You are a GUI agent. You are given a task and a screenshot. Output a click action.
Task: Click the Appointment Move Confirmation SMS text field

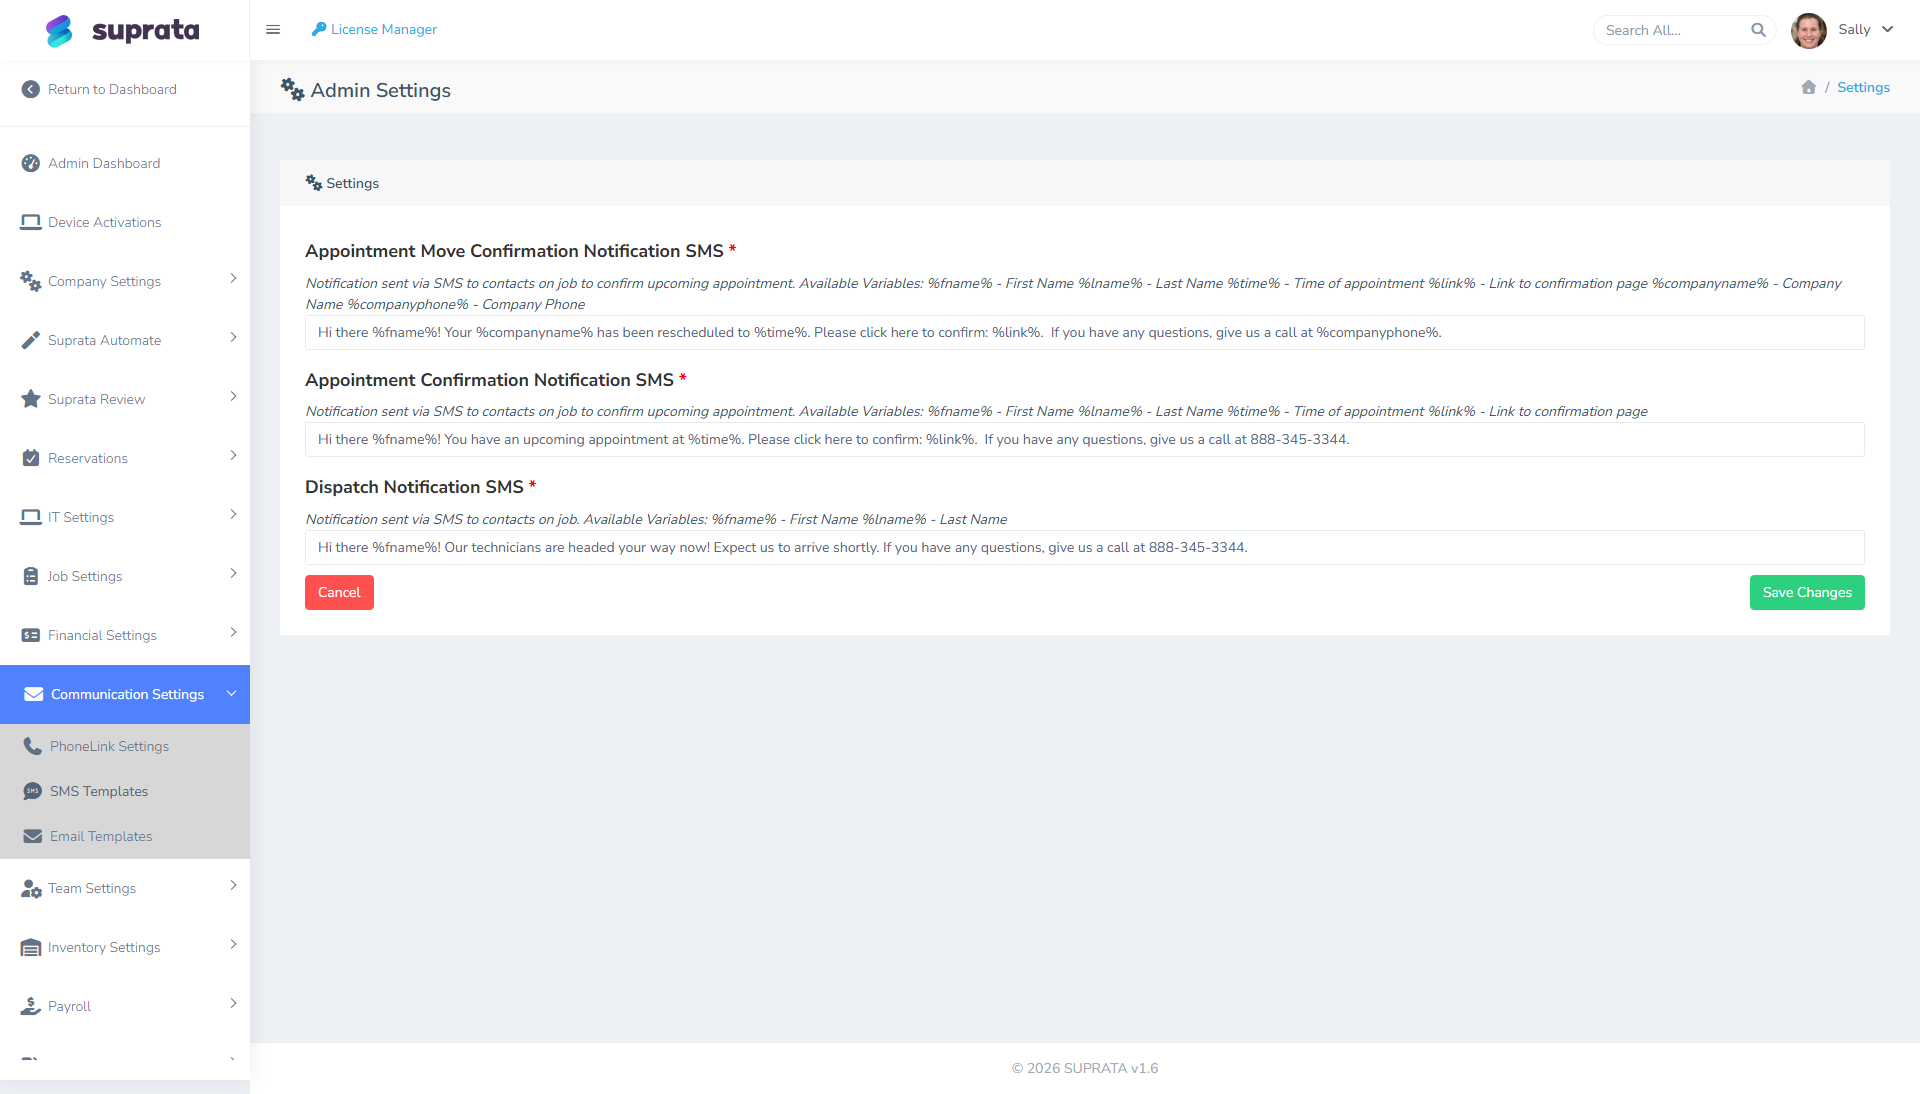click(1084, 333)
